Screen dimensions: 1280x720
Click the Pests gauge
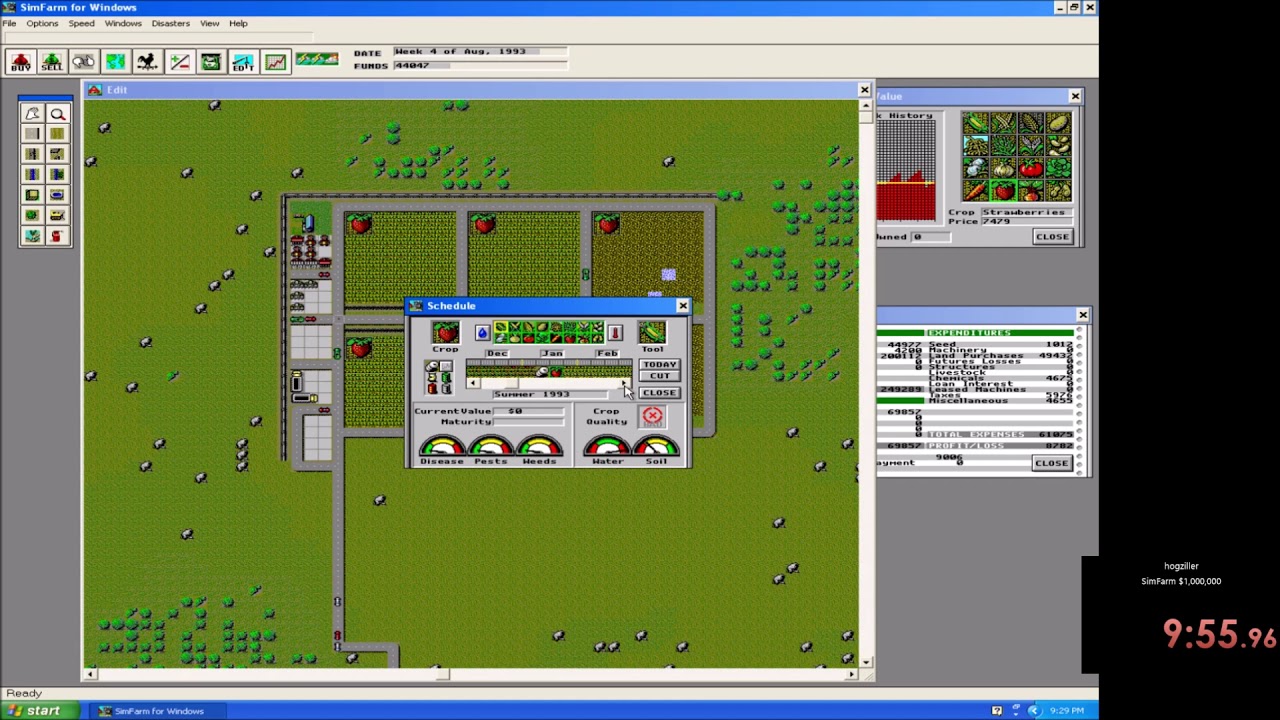point(491,446)
